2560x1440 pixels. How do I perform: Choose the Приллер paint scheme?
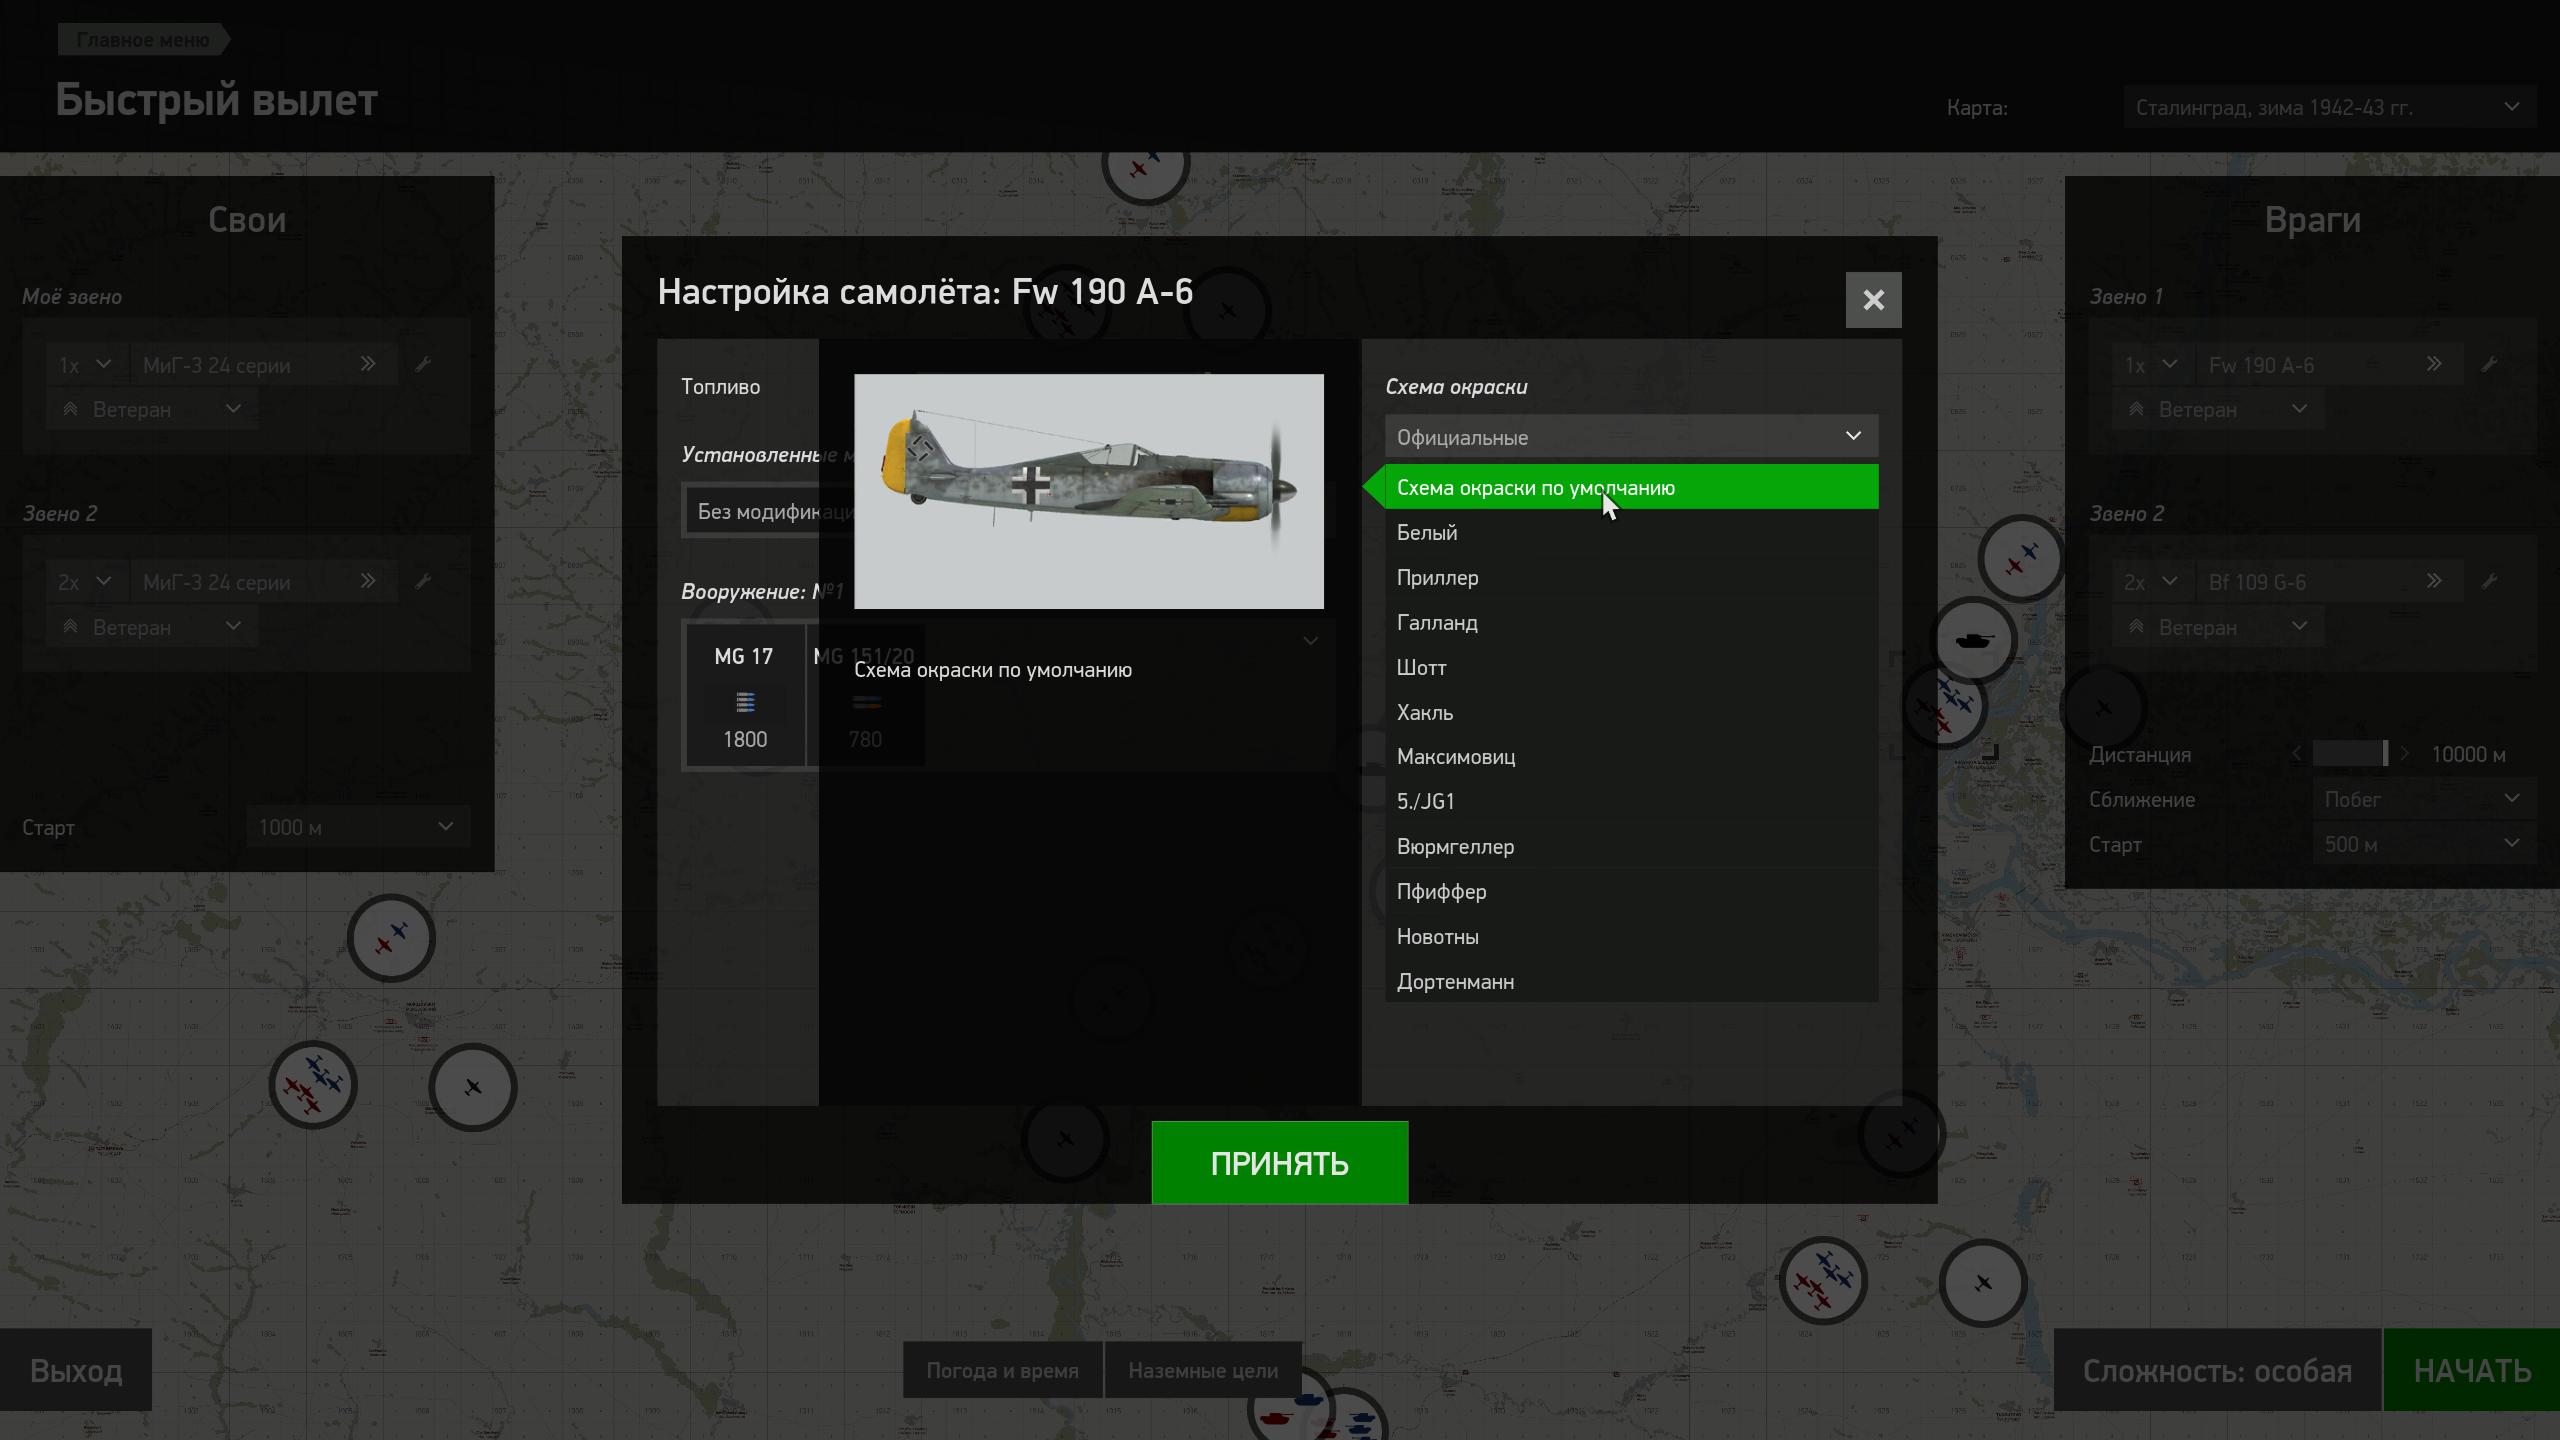click(1631, 577)
